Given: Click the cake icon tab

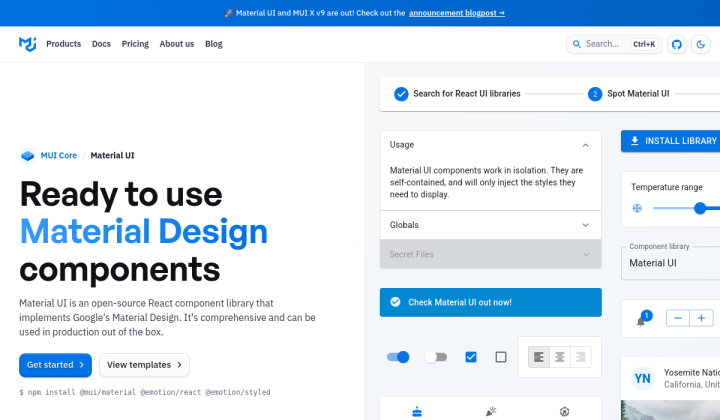Looking at the screenshot, I should 417,412.
